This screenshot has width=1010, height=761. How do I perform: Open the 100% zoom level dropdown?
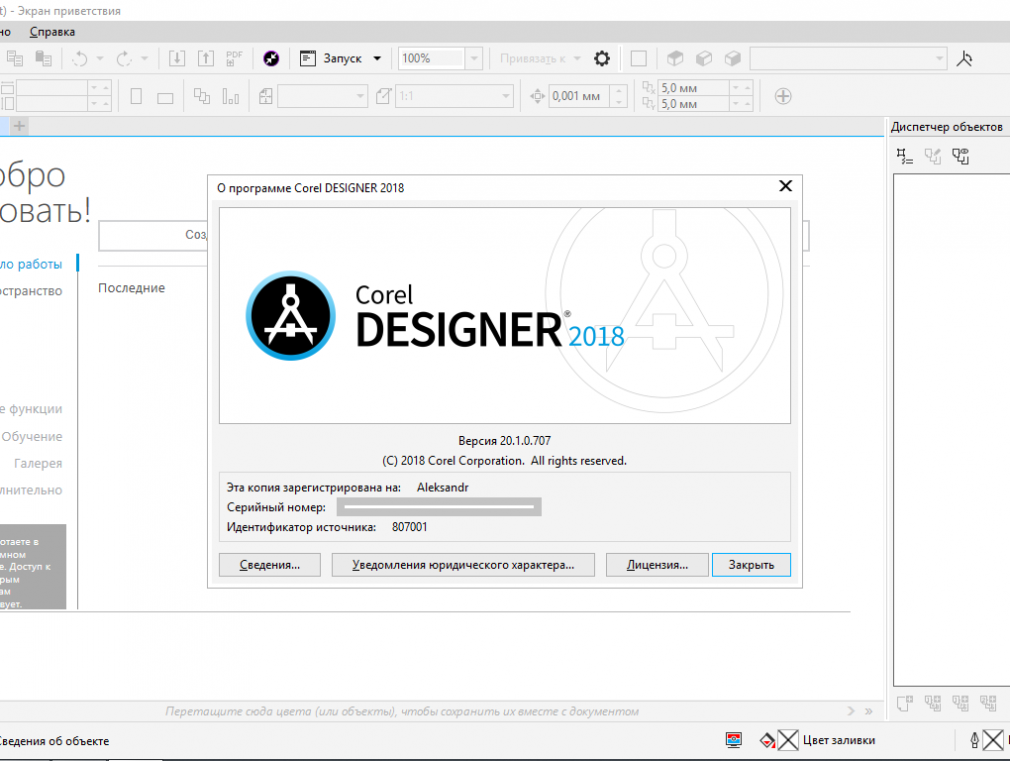click(x=473, y=59)
